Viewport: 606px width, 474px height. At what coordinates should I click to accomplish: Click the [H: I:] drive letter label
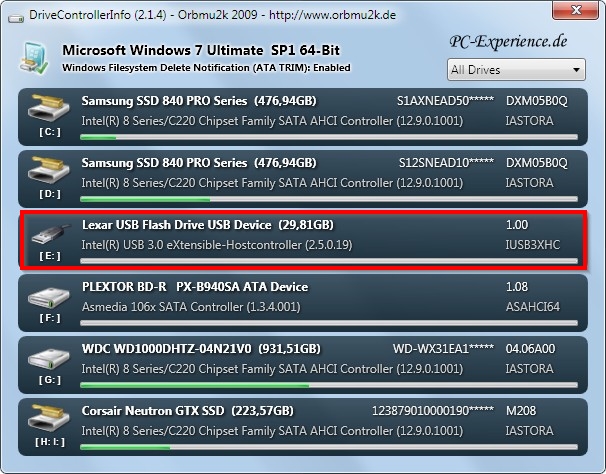[x=50, y=442]
